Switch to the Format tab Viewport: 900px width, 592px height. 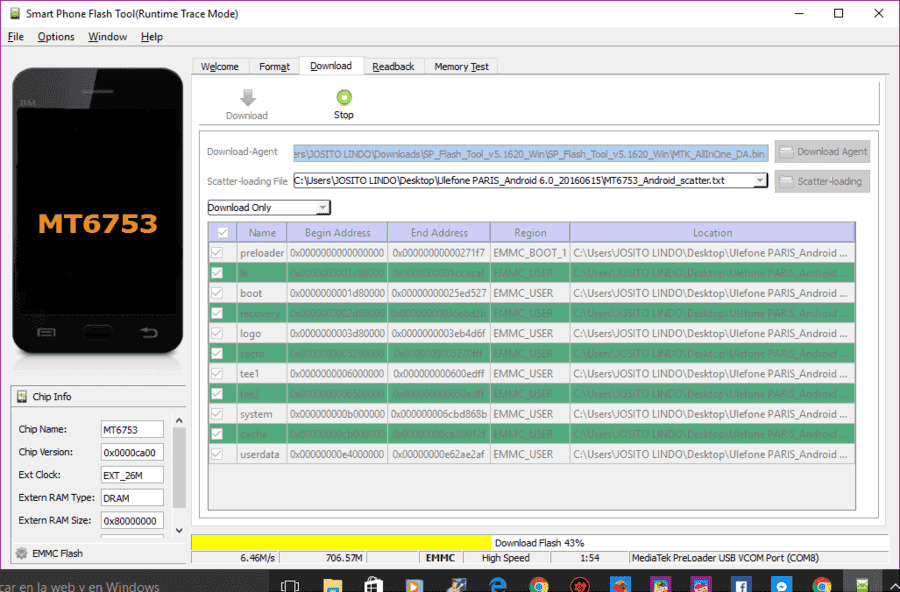tap(274, 67)
